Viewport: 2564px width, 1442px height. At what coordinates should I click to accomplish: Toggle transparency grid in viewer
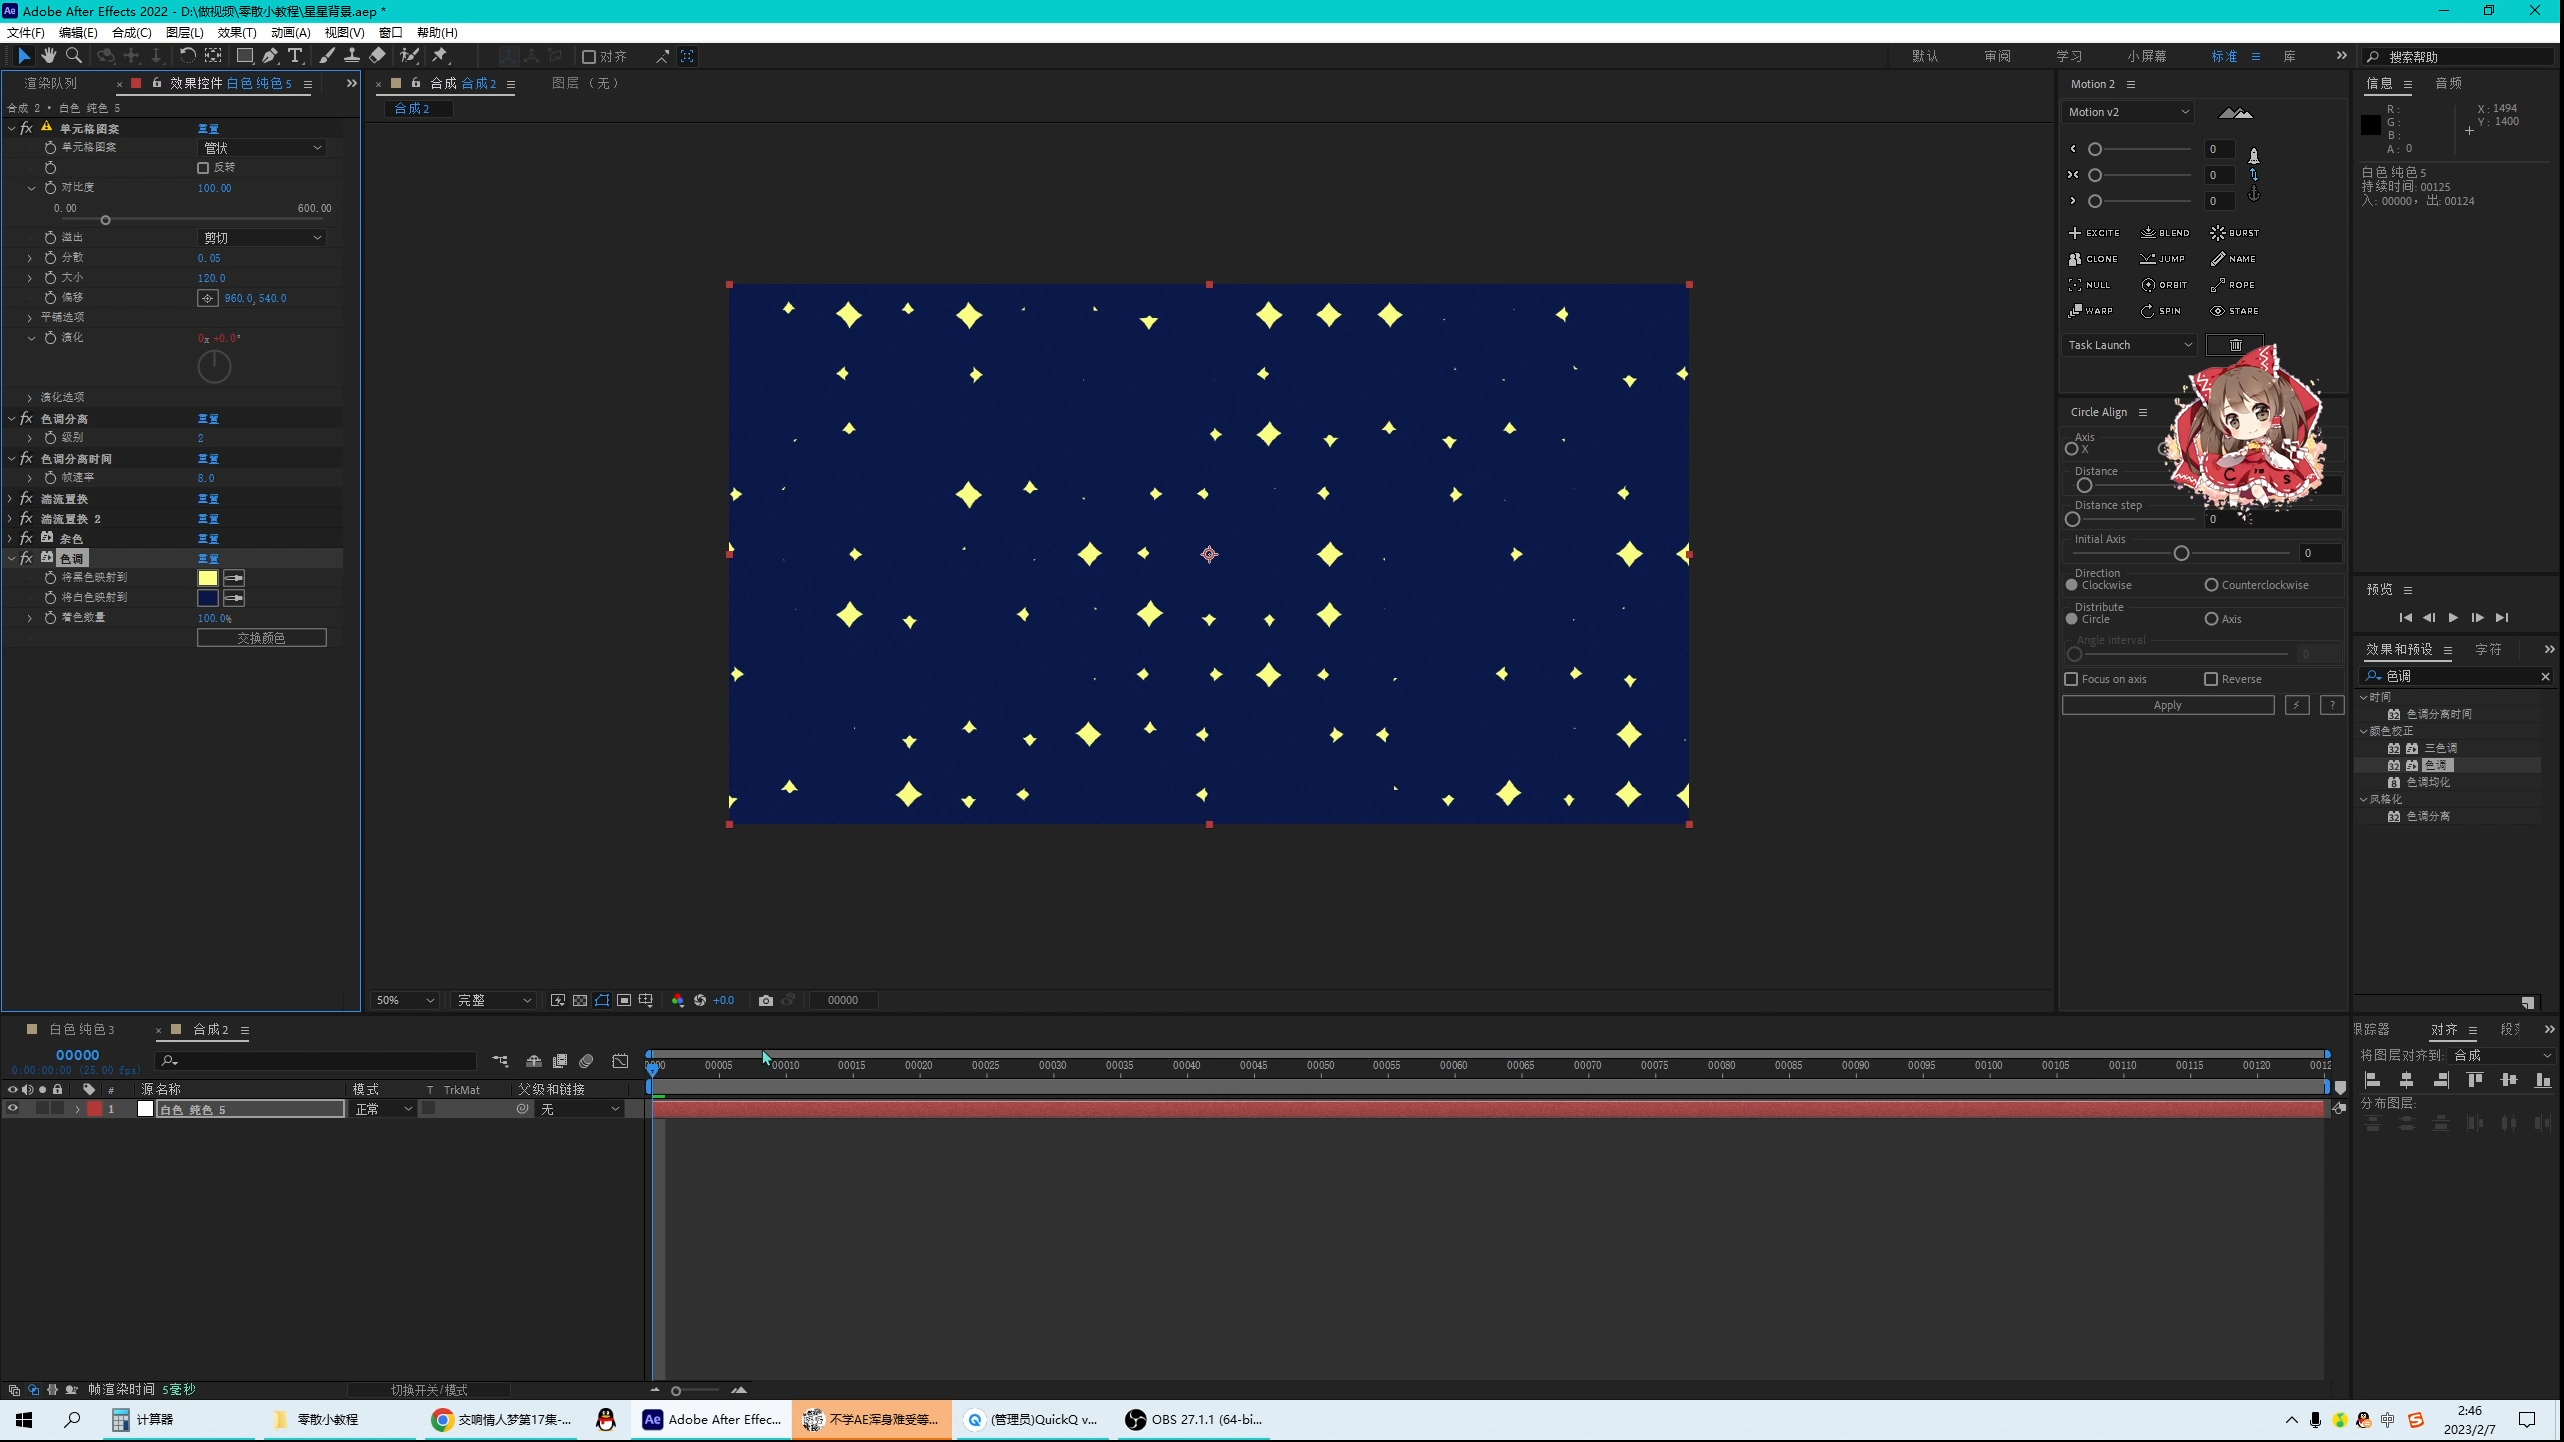[580, 1000]
